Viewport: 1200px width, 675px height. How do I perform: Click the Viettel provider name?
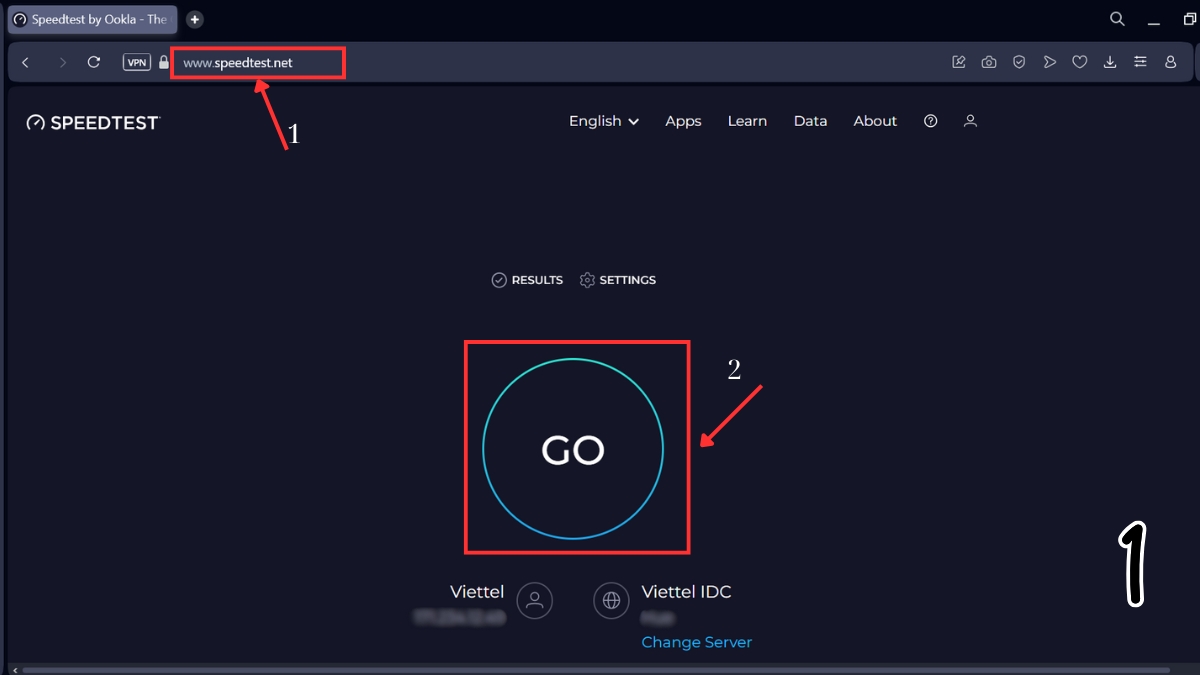[477, 592]
